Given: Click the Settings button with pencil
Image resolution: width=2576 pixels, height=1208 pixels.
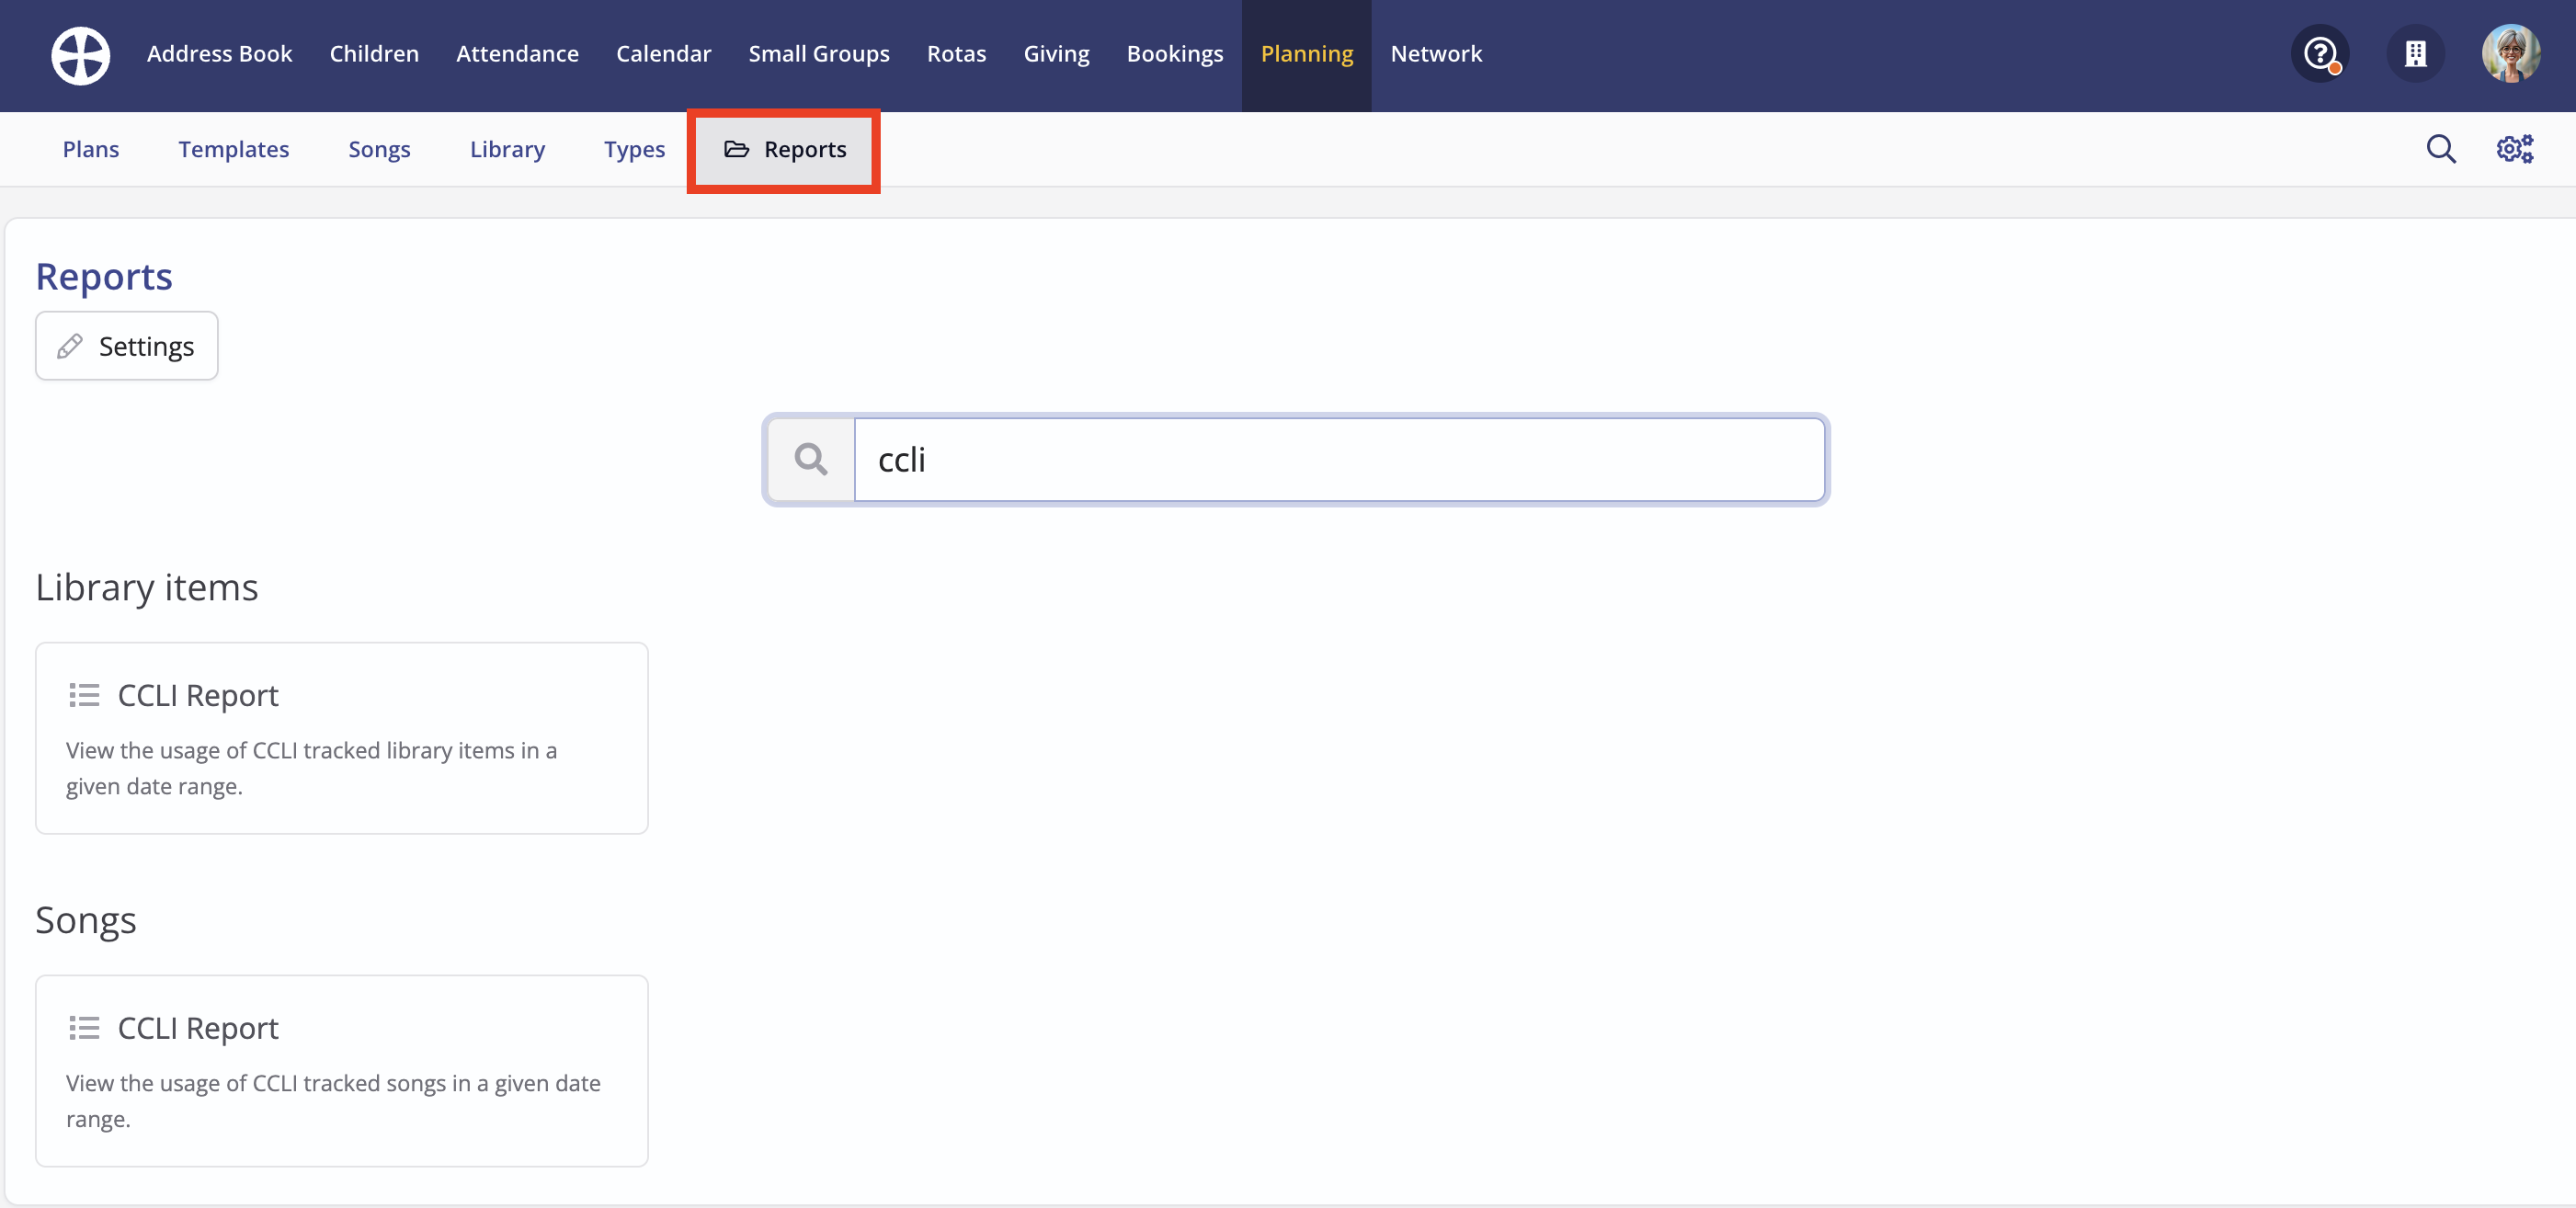Looking at the screenshot, I should pos(127,346).
